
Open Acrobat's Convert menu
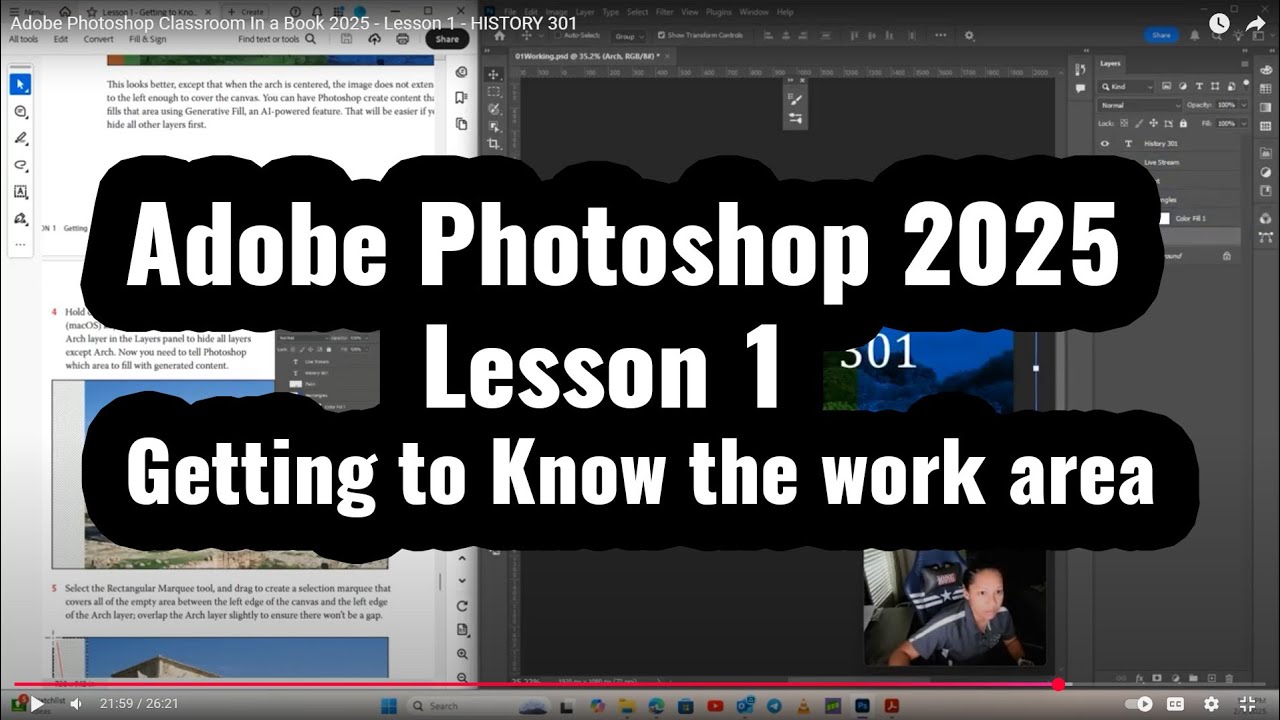click(98, 39)
